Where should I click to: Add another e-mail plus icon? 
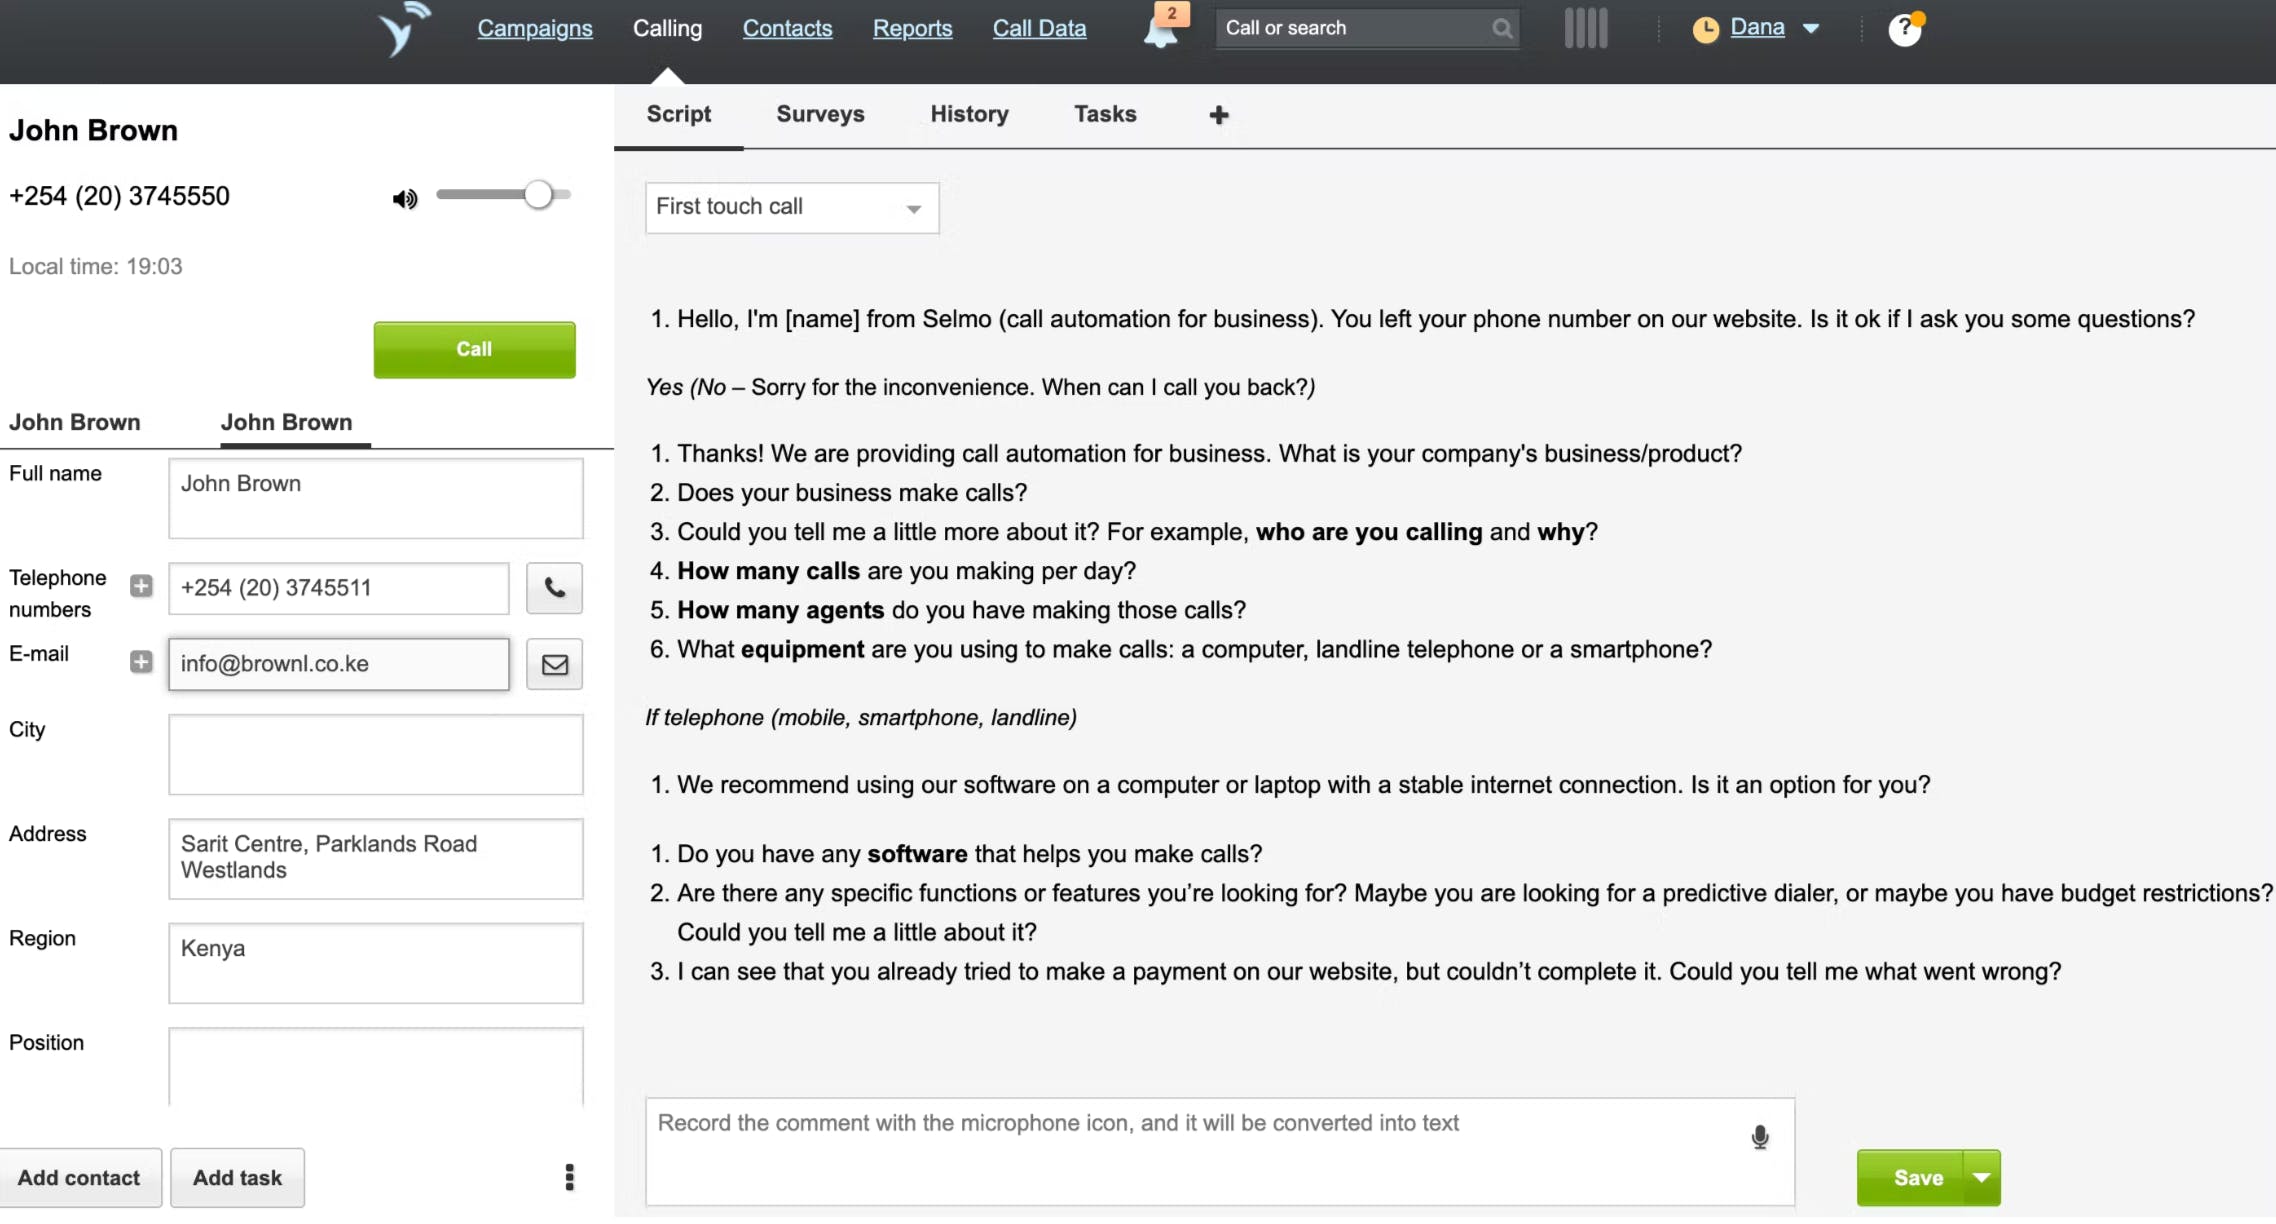[x=141, y=662]
